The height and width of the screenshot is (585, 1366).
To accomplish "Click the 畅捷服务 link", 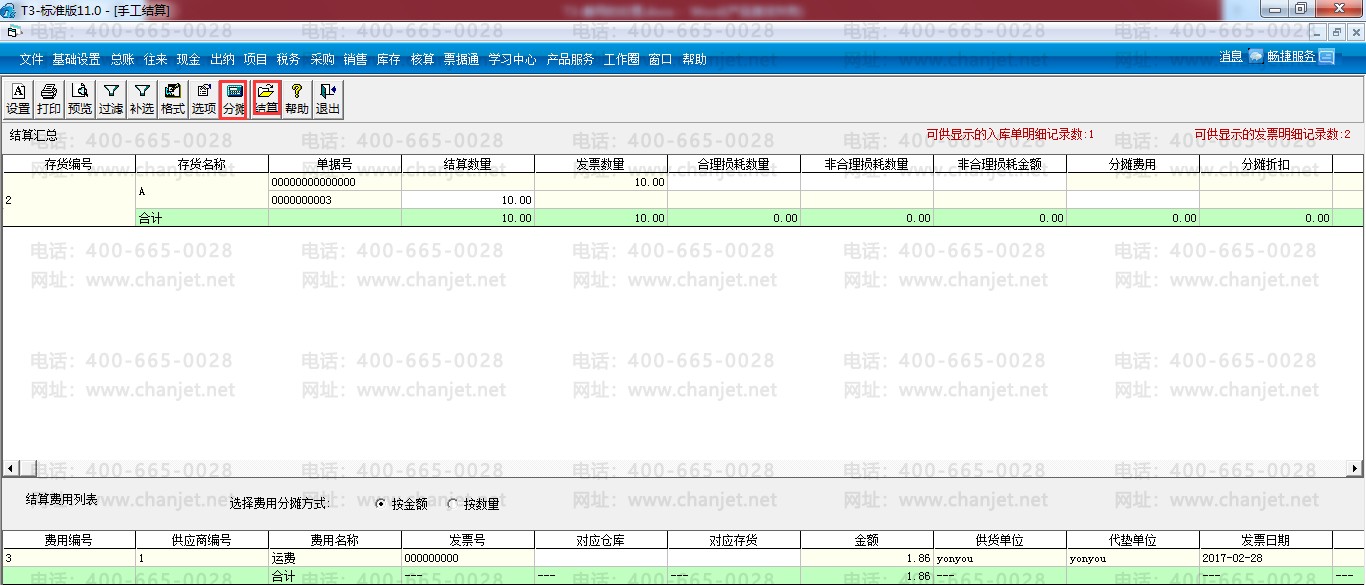I will pos(1291,57).
